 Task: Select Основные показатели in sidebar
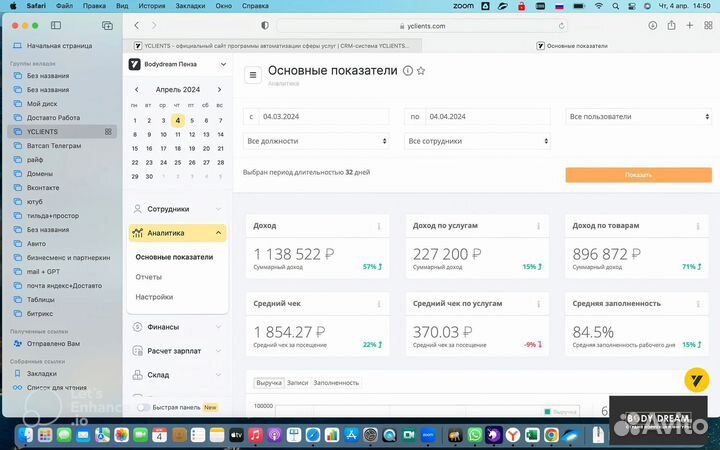[174, 257]
